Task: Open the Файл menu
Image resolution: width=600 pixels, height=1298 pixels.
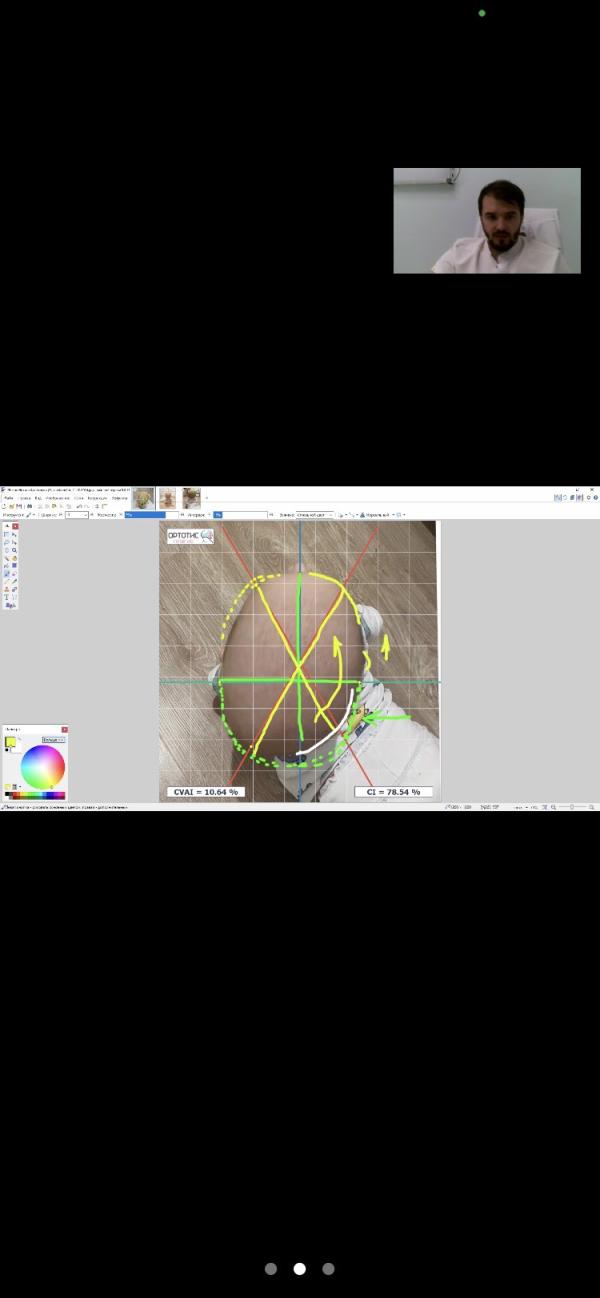Action: [8, 498]
